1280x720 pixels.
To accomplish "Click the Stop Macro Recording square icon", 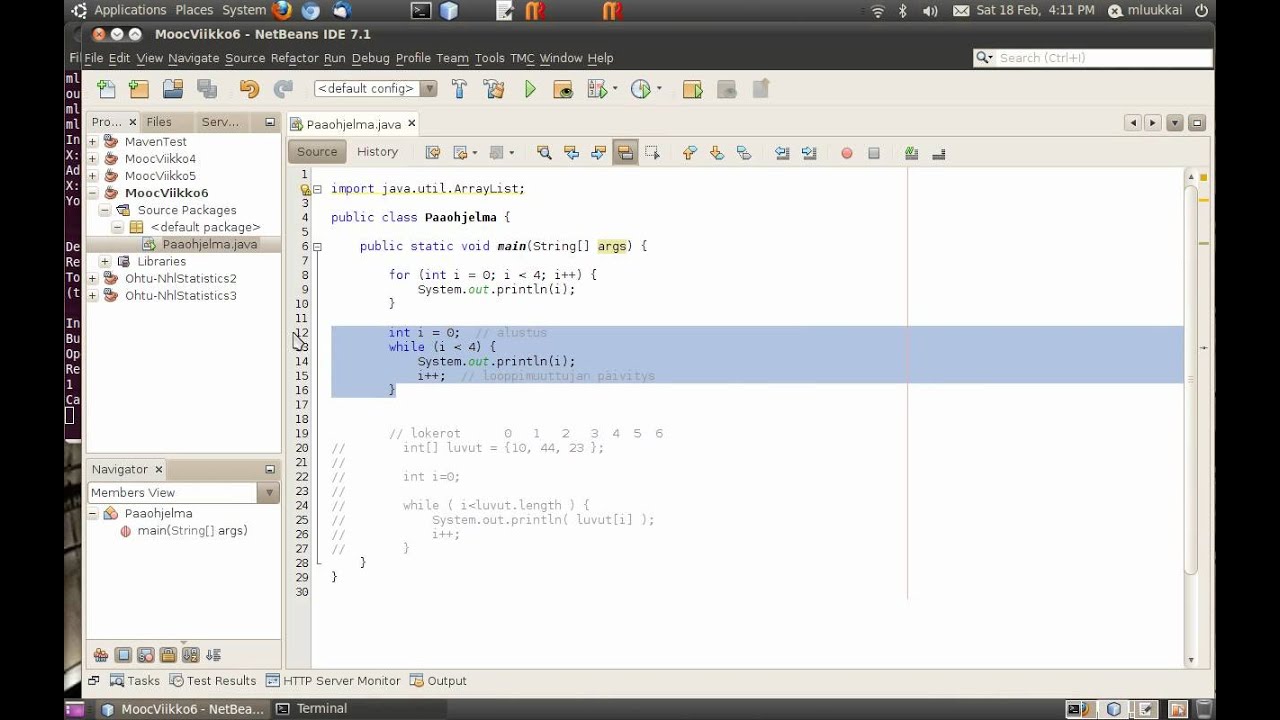I will [874, 153].
